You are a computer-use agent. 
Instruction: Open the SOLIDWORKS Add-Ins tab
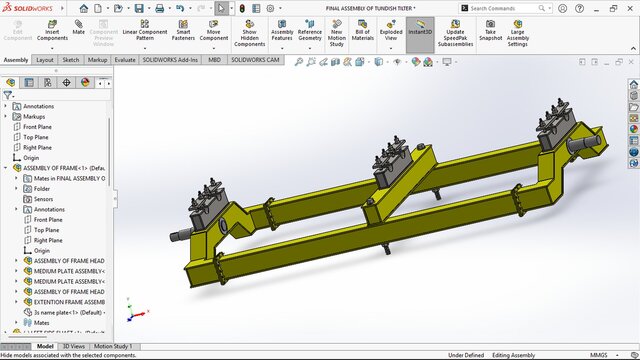click(170, 60)
